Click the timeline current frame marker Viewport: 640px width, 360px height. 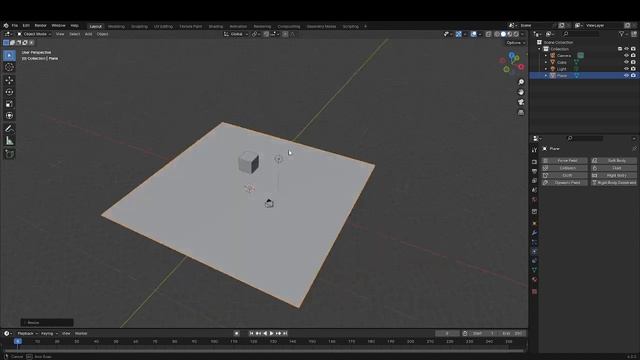(18, 341)
